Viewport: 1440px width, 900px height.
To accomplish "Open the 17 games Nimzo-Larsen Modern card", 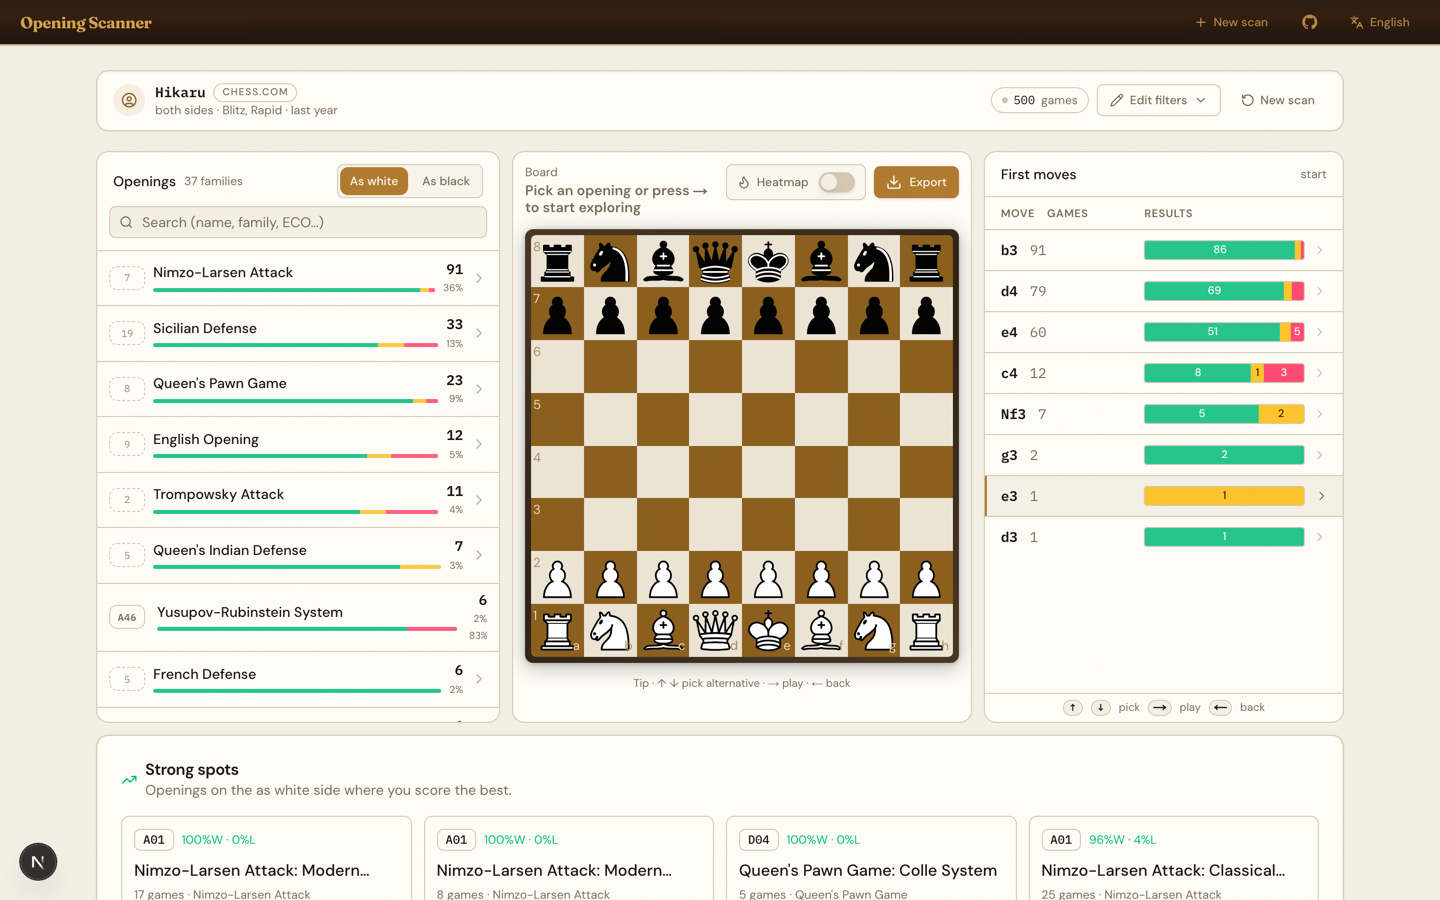I will [266, 858].
